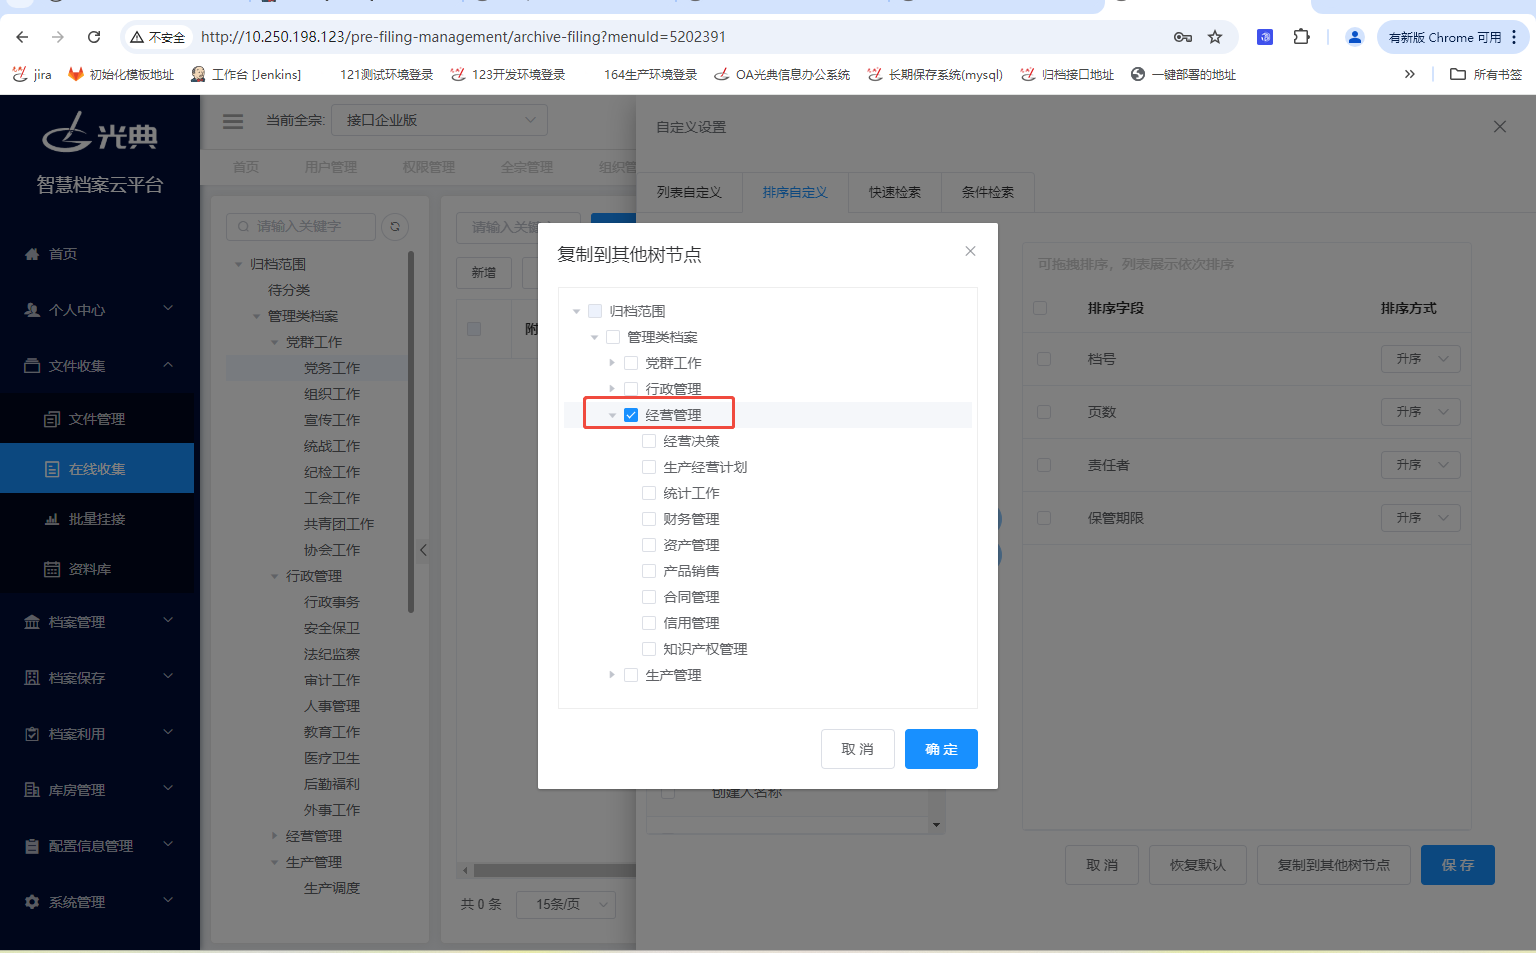Collapse the left tree panel arrow
Screen dimensions: 1536x953
click(x=423, y=550)
